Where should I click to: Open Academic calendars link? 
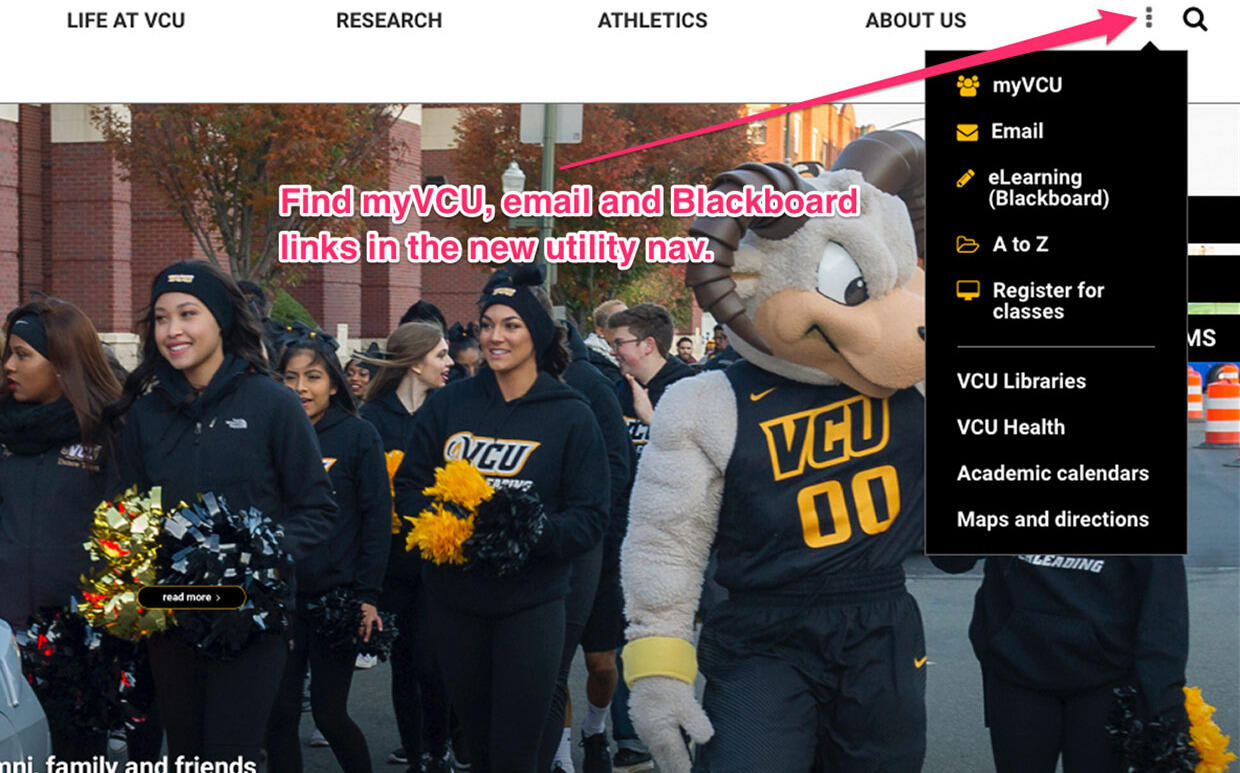pos(1053,473)
